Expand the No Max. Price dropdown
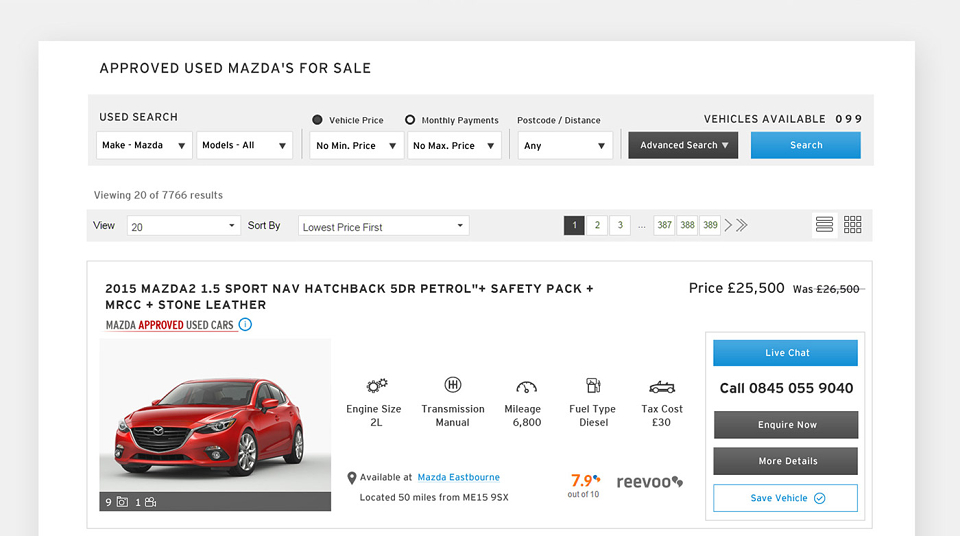960x536 pixels. click(454, 146)
